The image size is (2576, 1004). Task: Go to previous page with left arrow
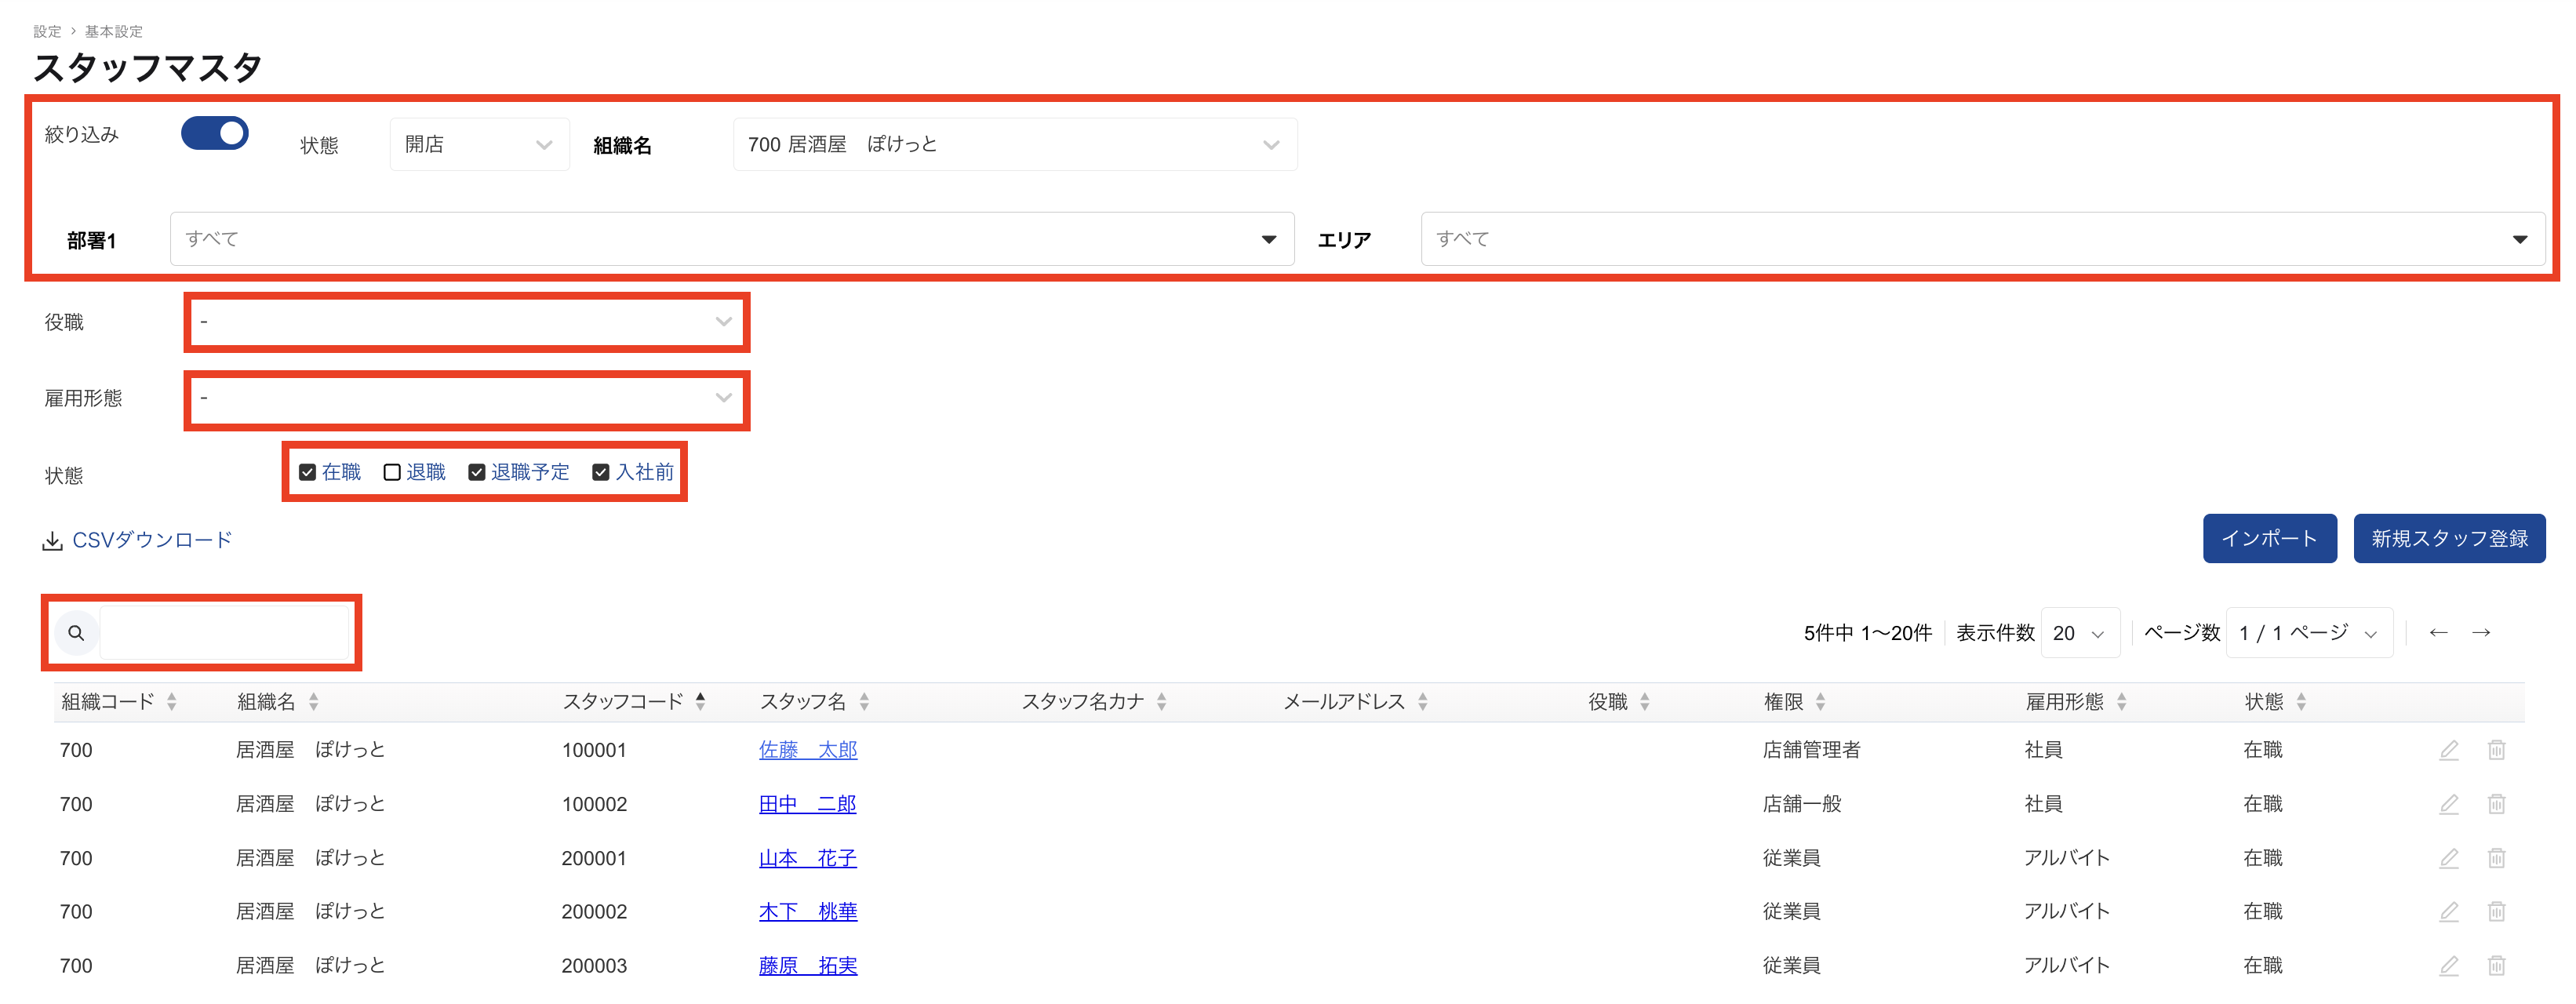coord(2438,633)
